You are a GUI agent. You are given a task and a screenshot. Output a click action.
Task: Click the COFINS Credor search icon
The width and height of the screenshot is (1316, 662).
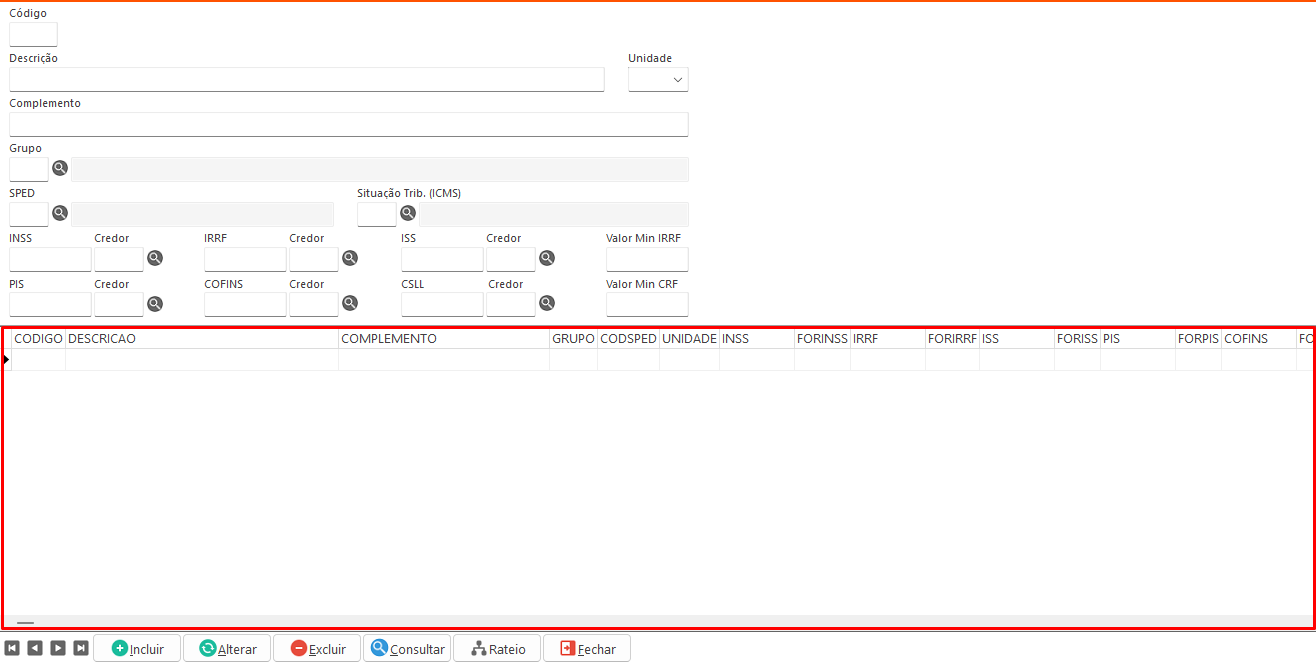350,303
